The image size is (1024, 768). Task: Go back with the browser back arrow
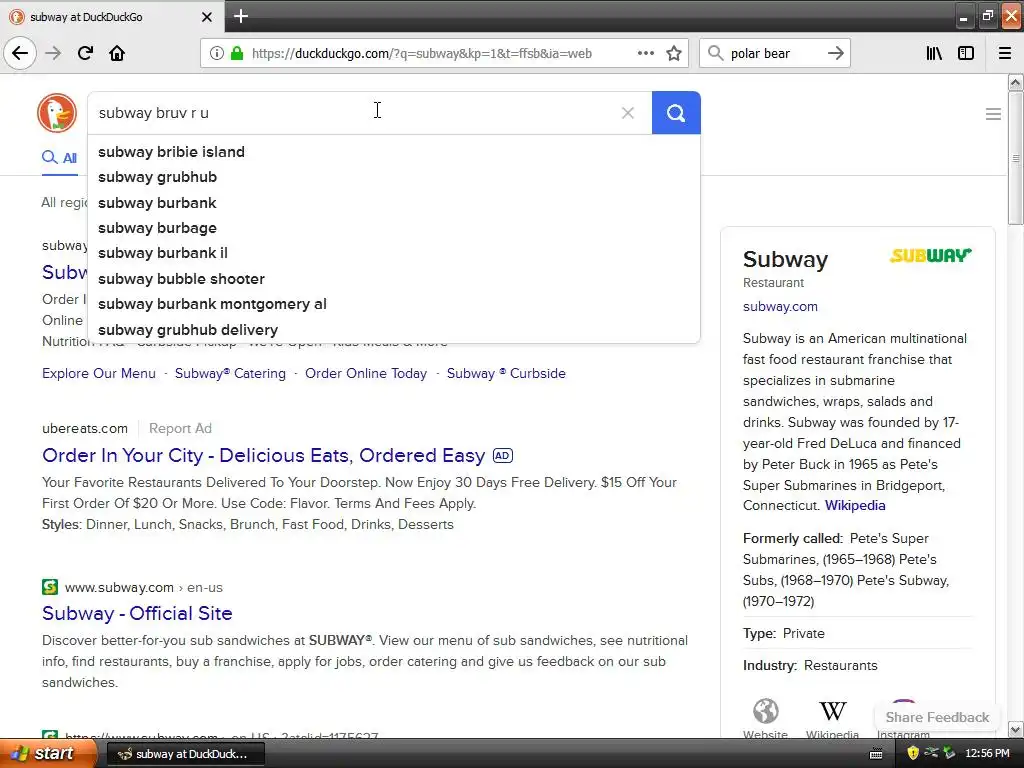coord(20,53)
